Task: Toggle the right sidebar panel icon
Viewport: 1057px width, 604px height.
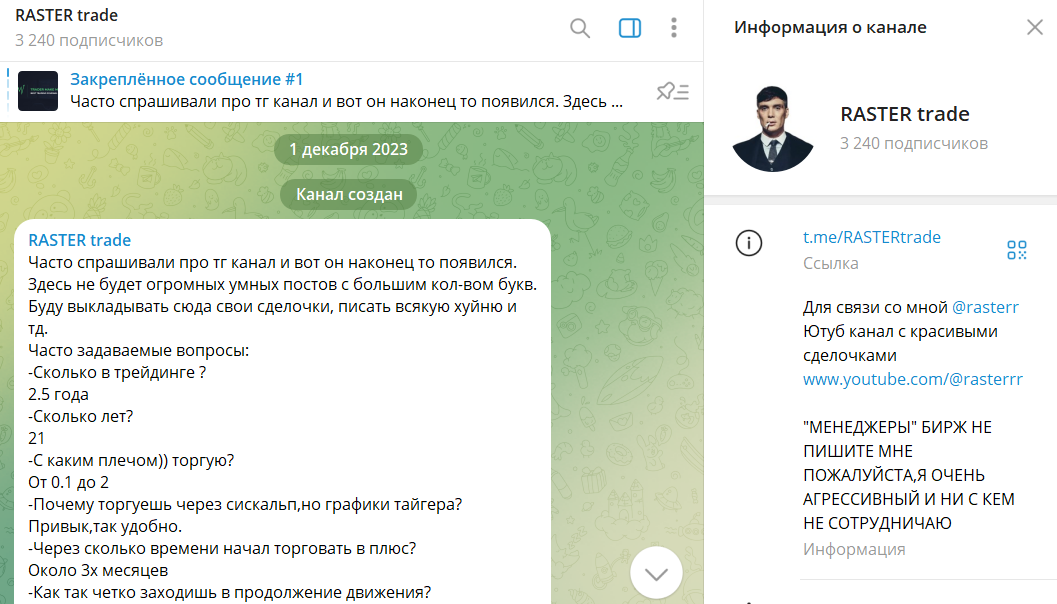Action: click(630, 28)
